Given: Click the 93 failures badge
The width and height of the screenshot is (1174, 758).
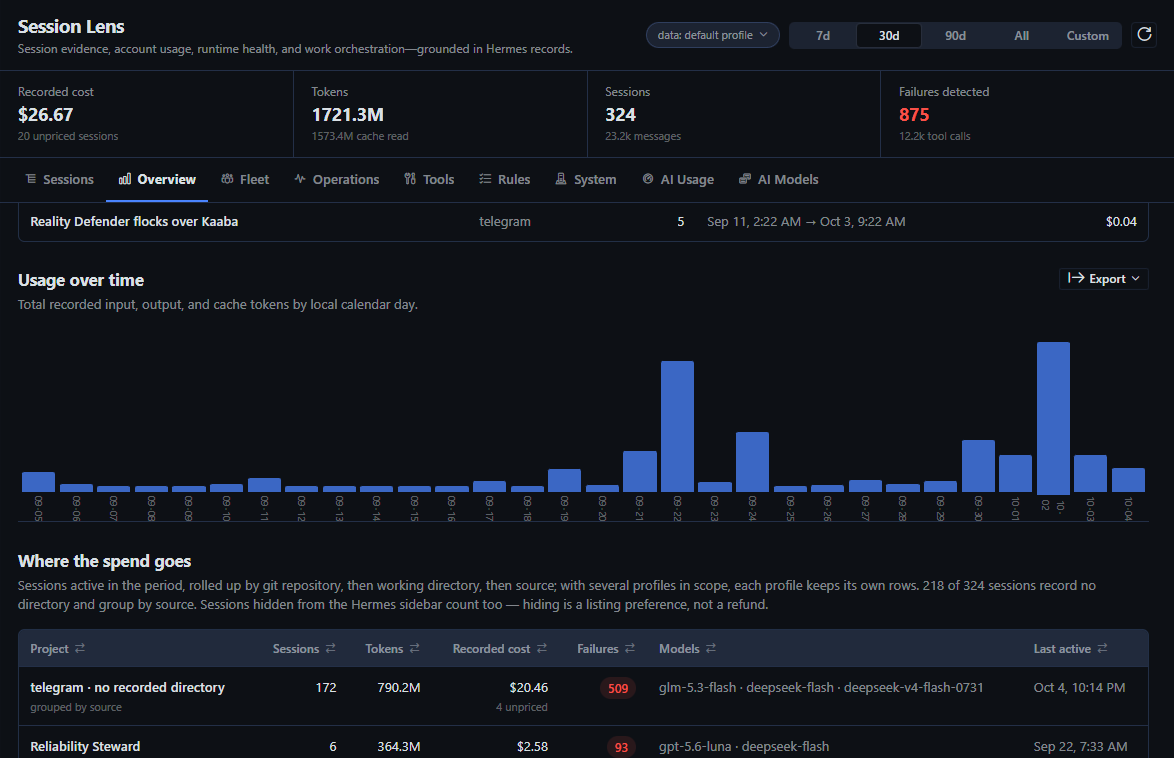Looking at the screenshot, I should (x=621, y=747).
